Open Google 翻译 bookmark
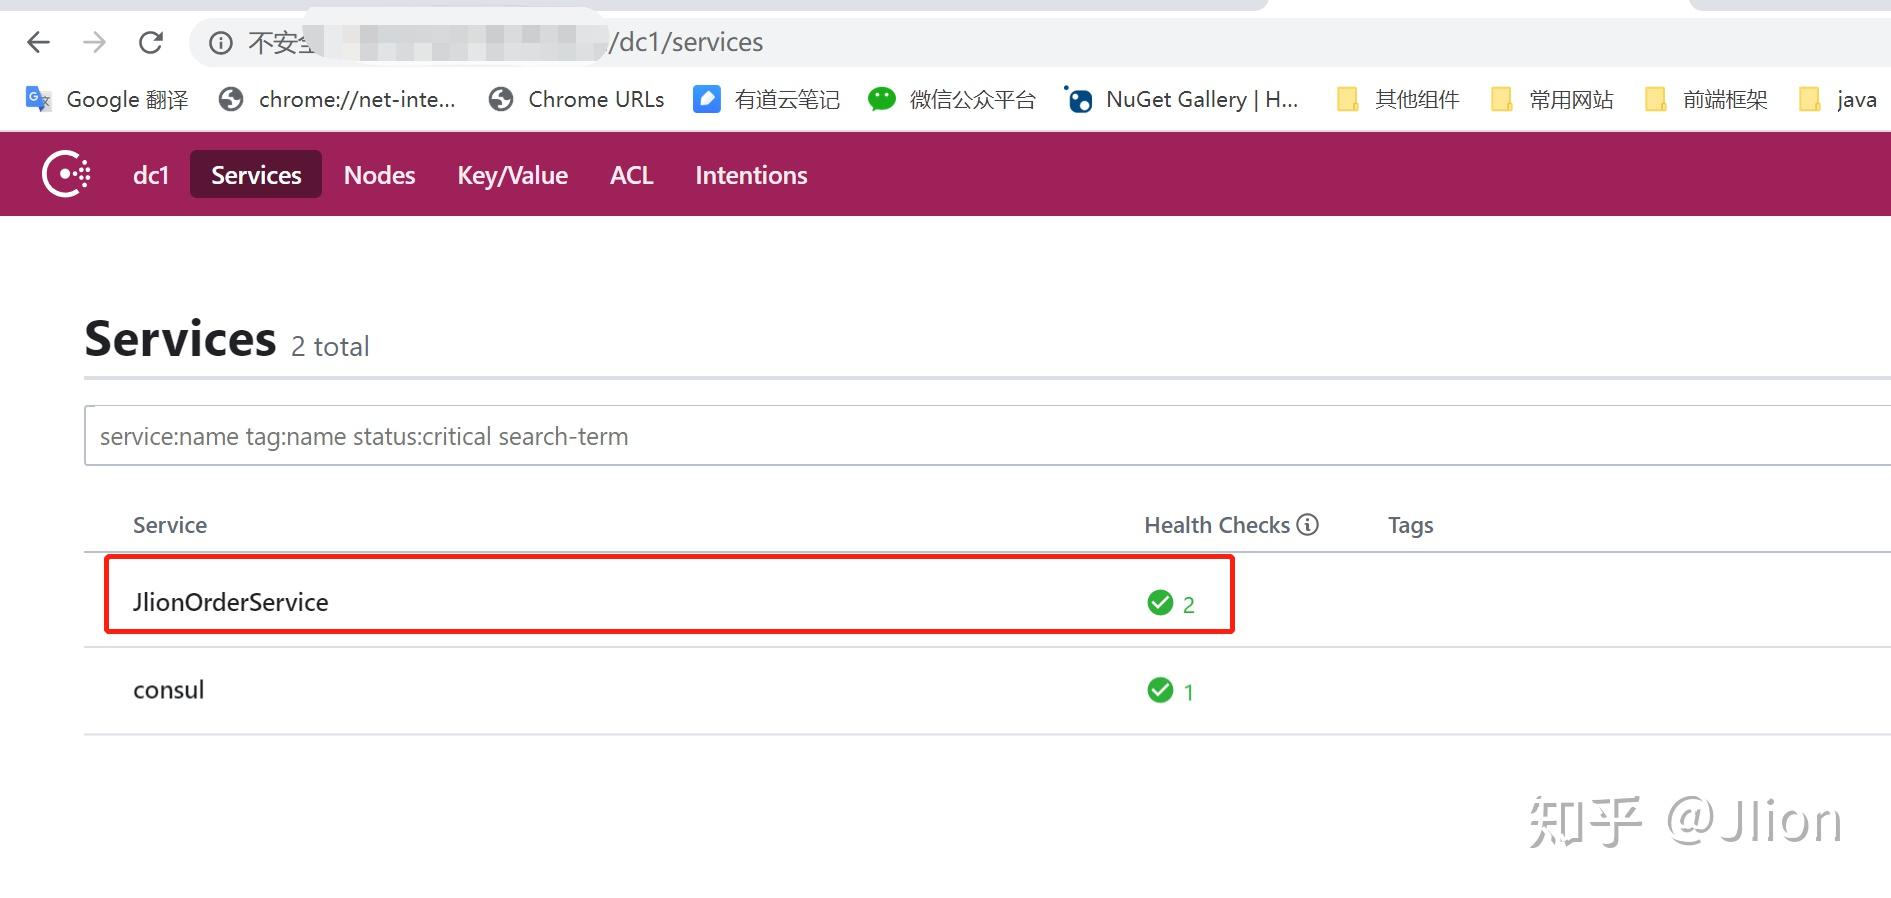1891x898 pixels. tap(107, 99)
